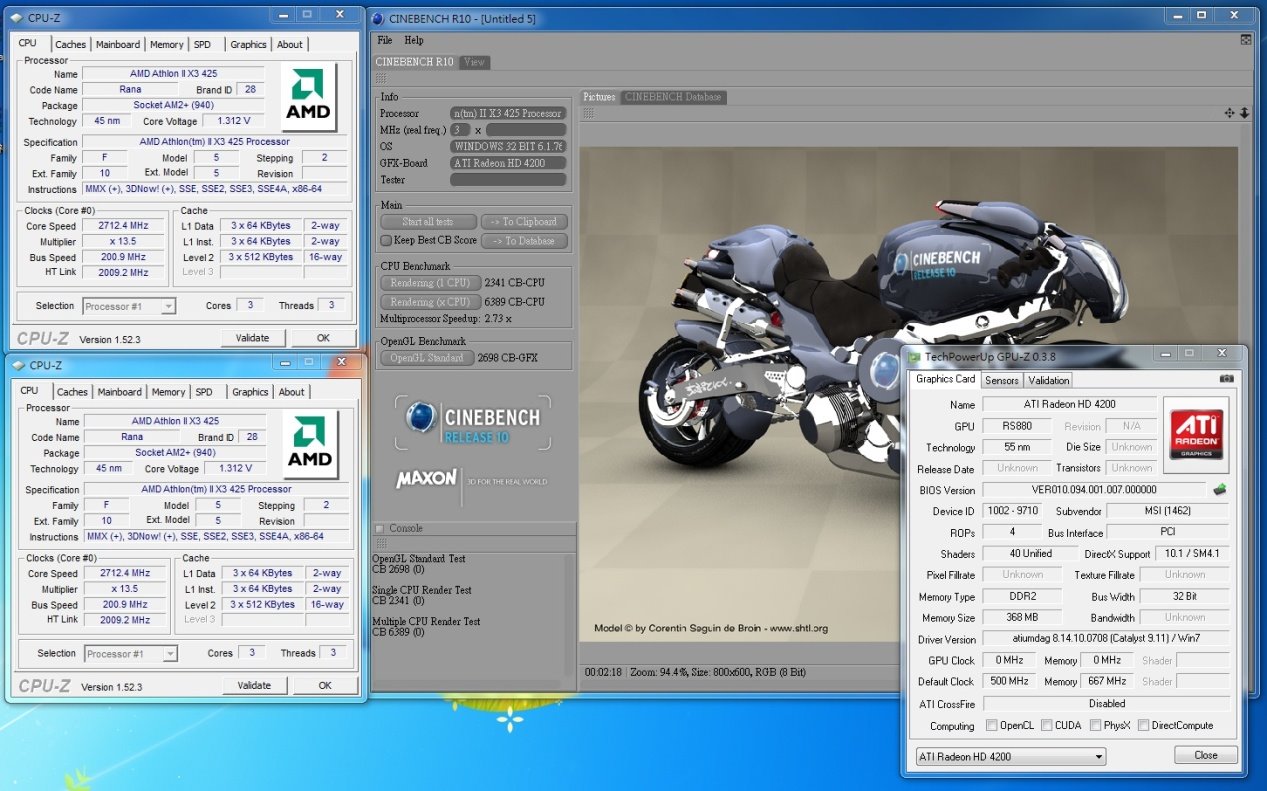Open Processor #1 selection in lower CPU-Z
The image size is (1267, 791).
click(x=131, y=654)
